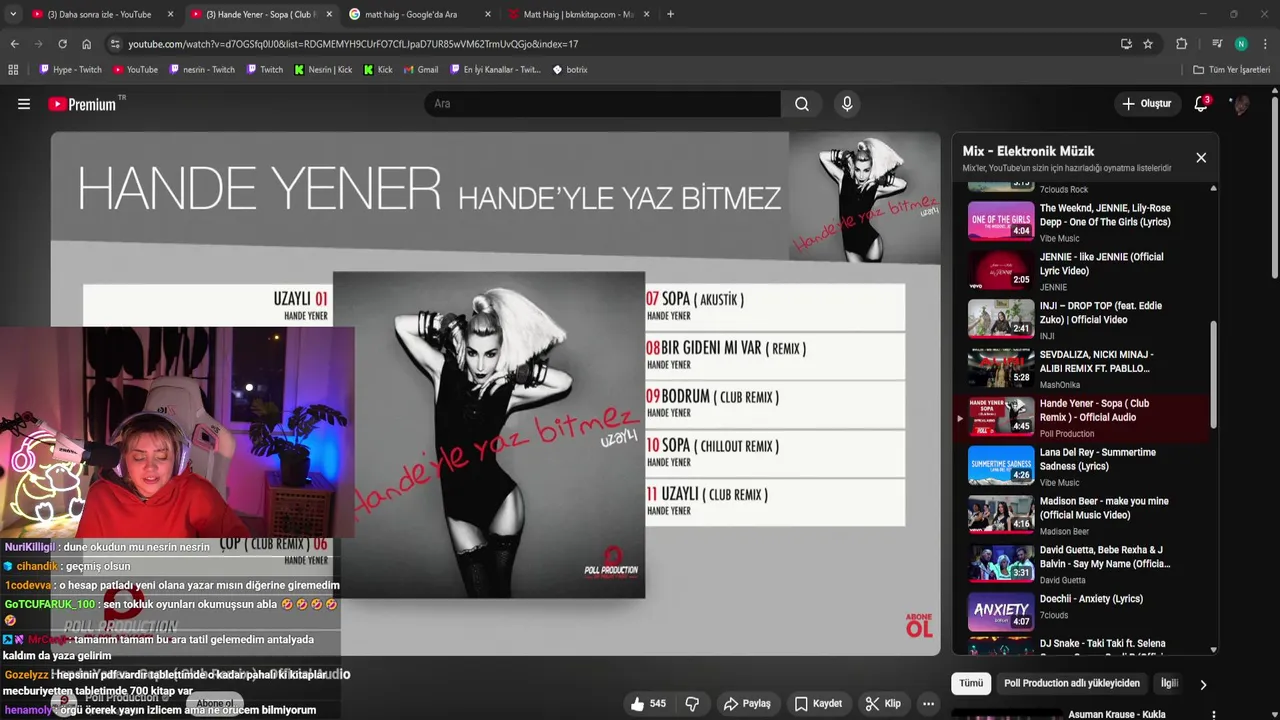Open botrix bookmark

pyautogui.click(x=570, y=70)
